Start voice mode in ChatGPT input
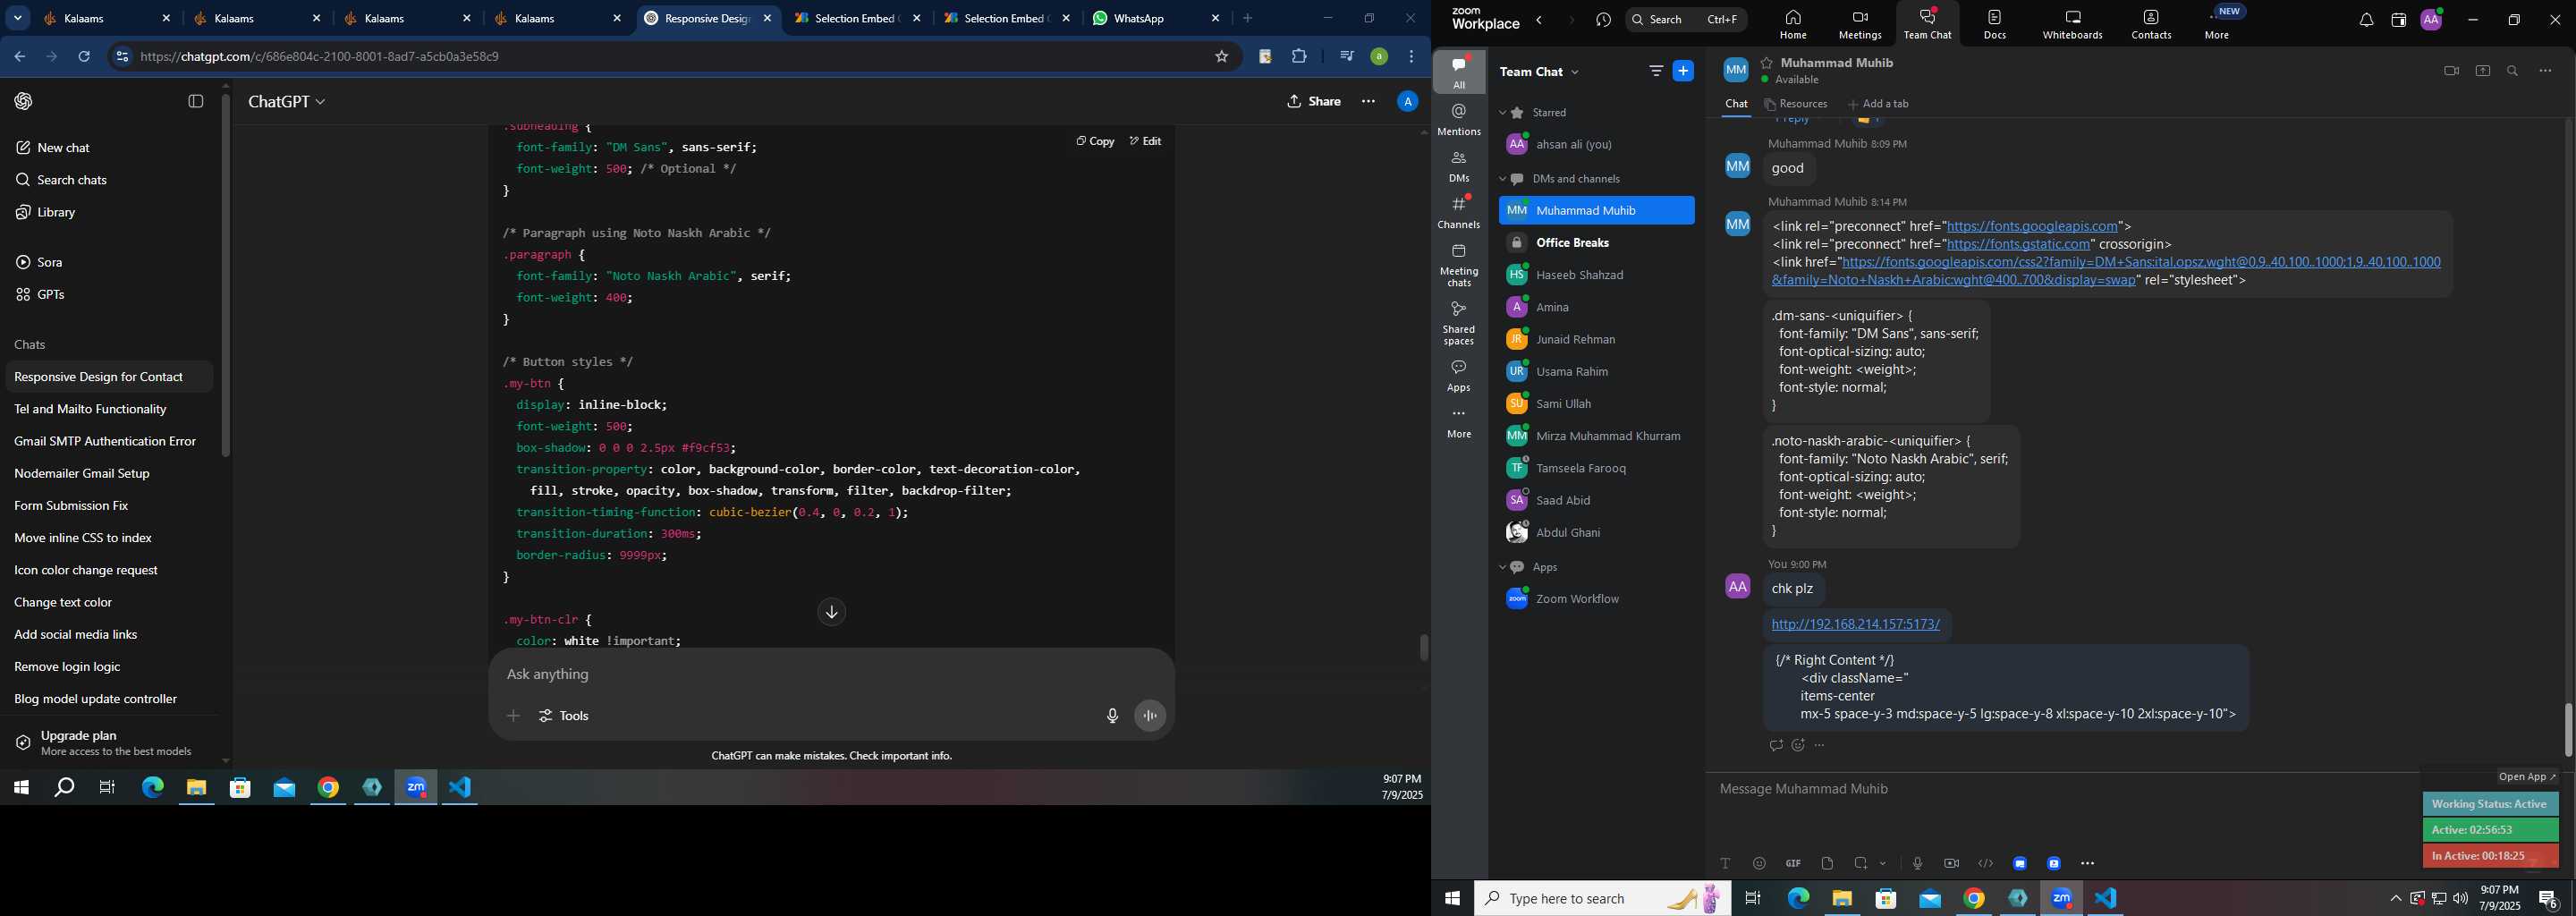 (1150, 716)
